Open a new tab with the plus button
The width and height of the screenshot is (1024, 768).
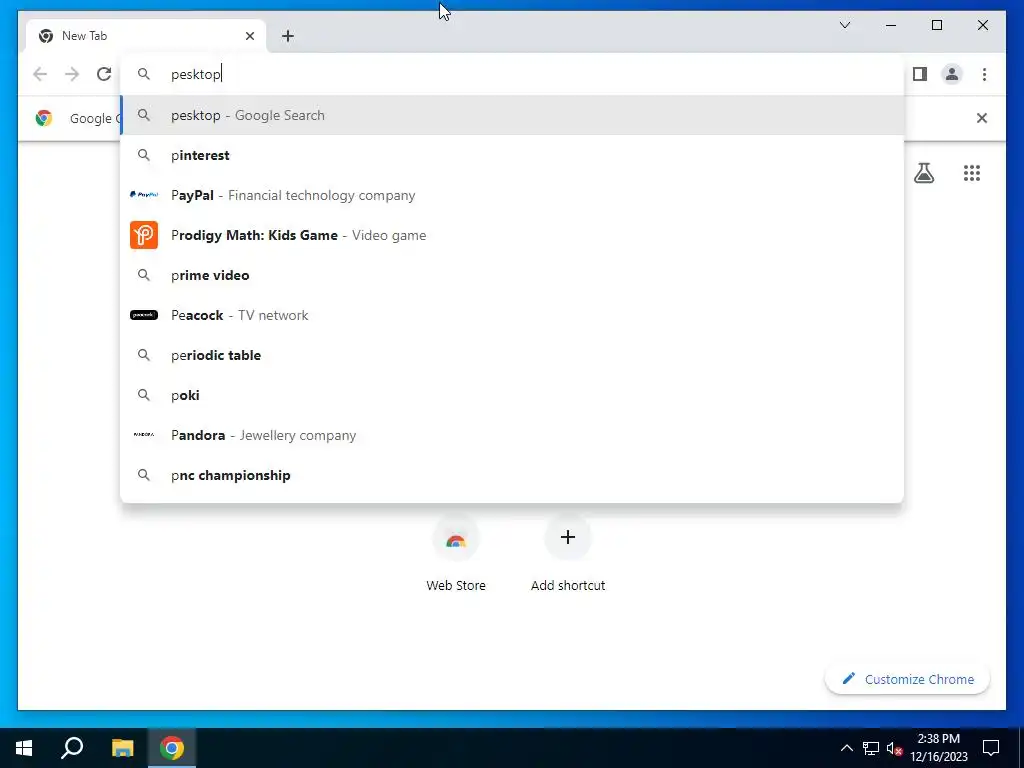point(287,36)
